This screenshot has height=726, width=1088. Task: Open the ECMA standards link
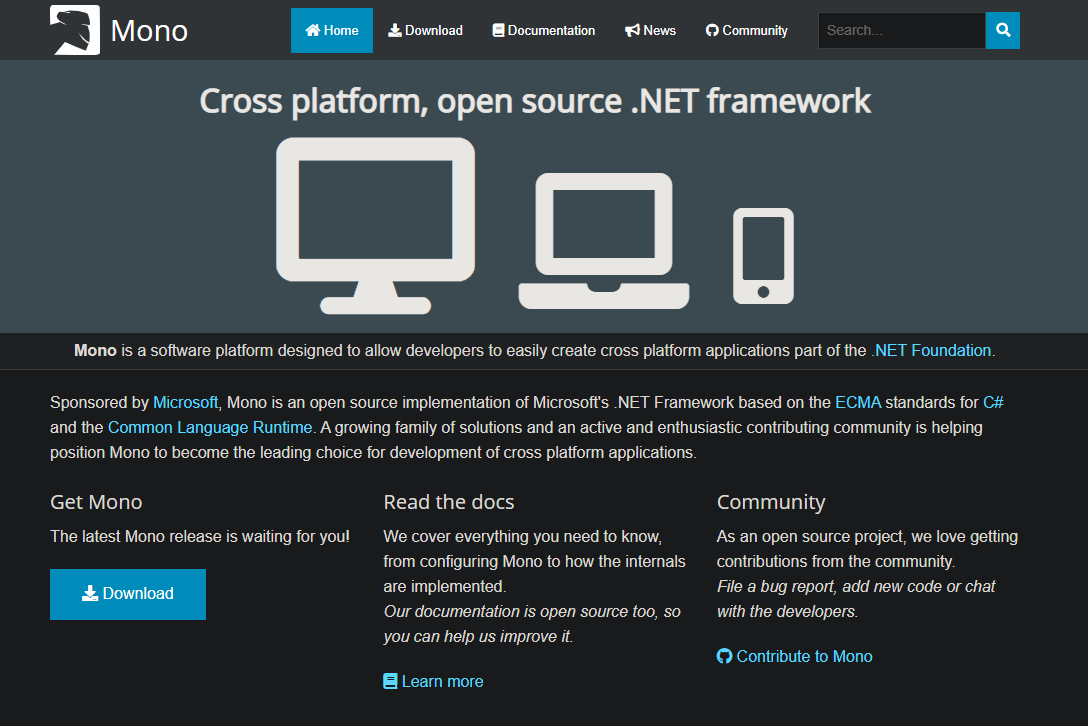coord(858,403)
